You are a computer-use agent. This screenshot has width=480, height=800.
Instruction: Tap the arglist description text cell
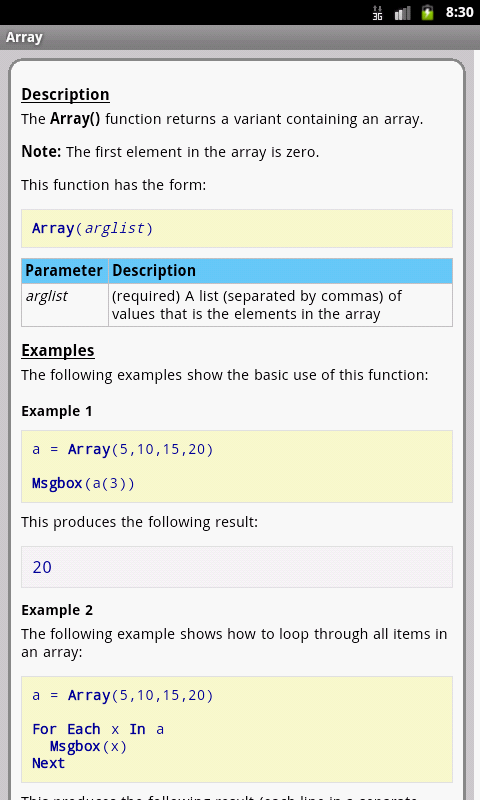pos(280,305)
